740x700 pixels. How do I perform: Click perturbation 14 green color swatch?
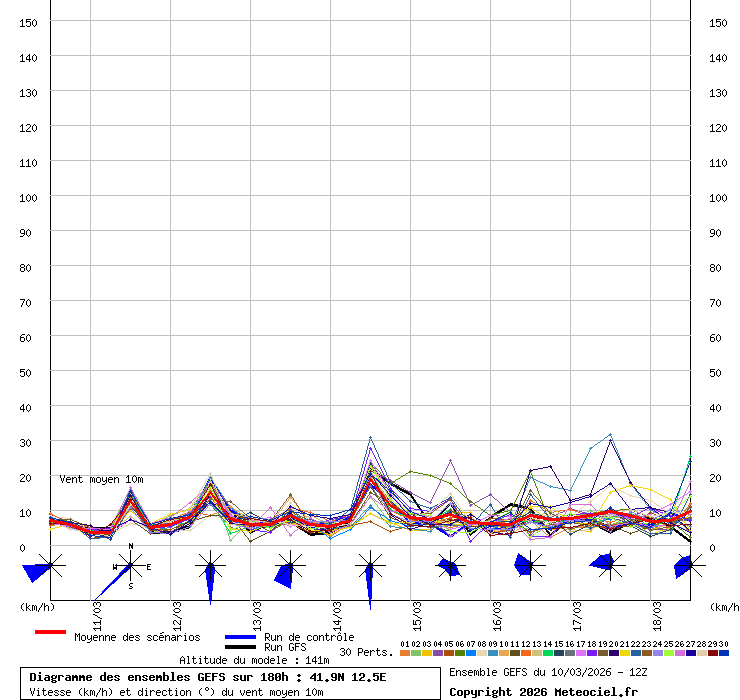[x=548, y=653]
